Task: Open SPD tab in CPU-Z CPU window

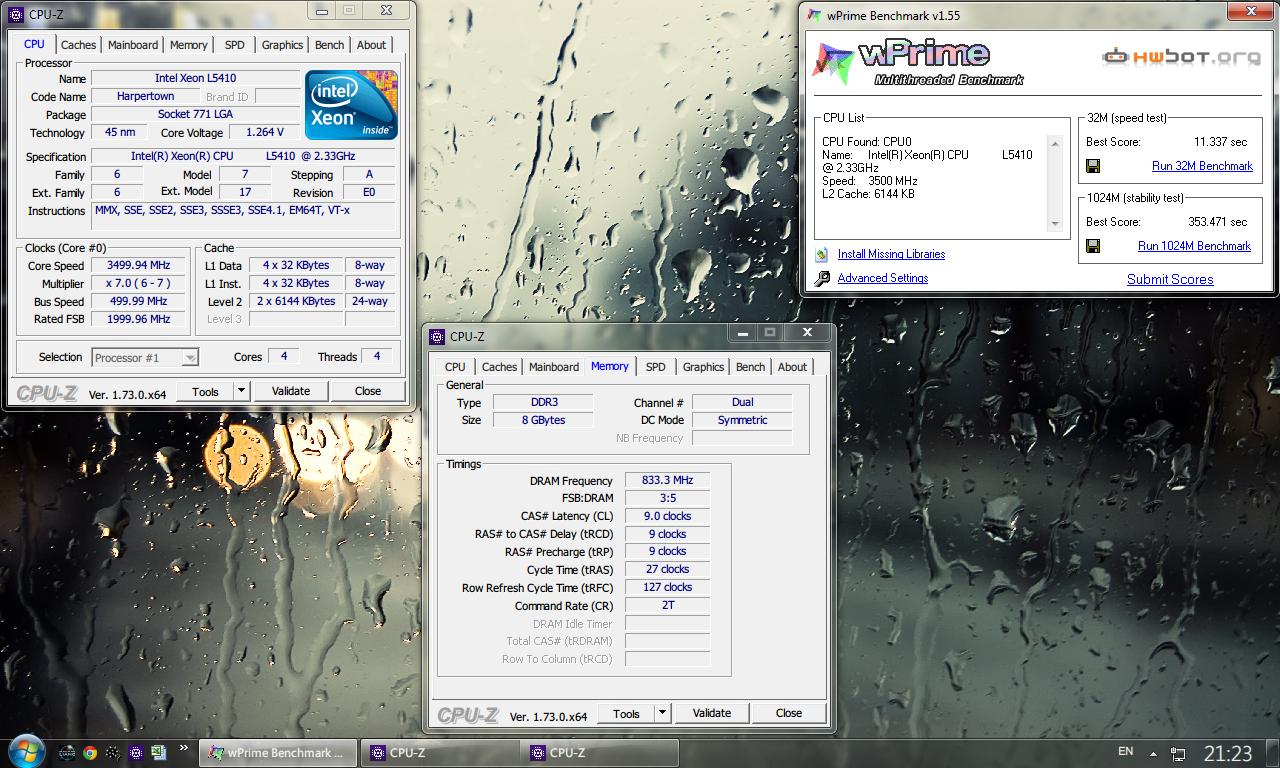Action: (x=234, y=45)
